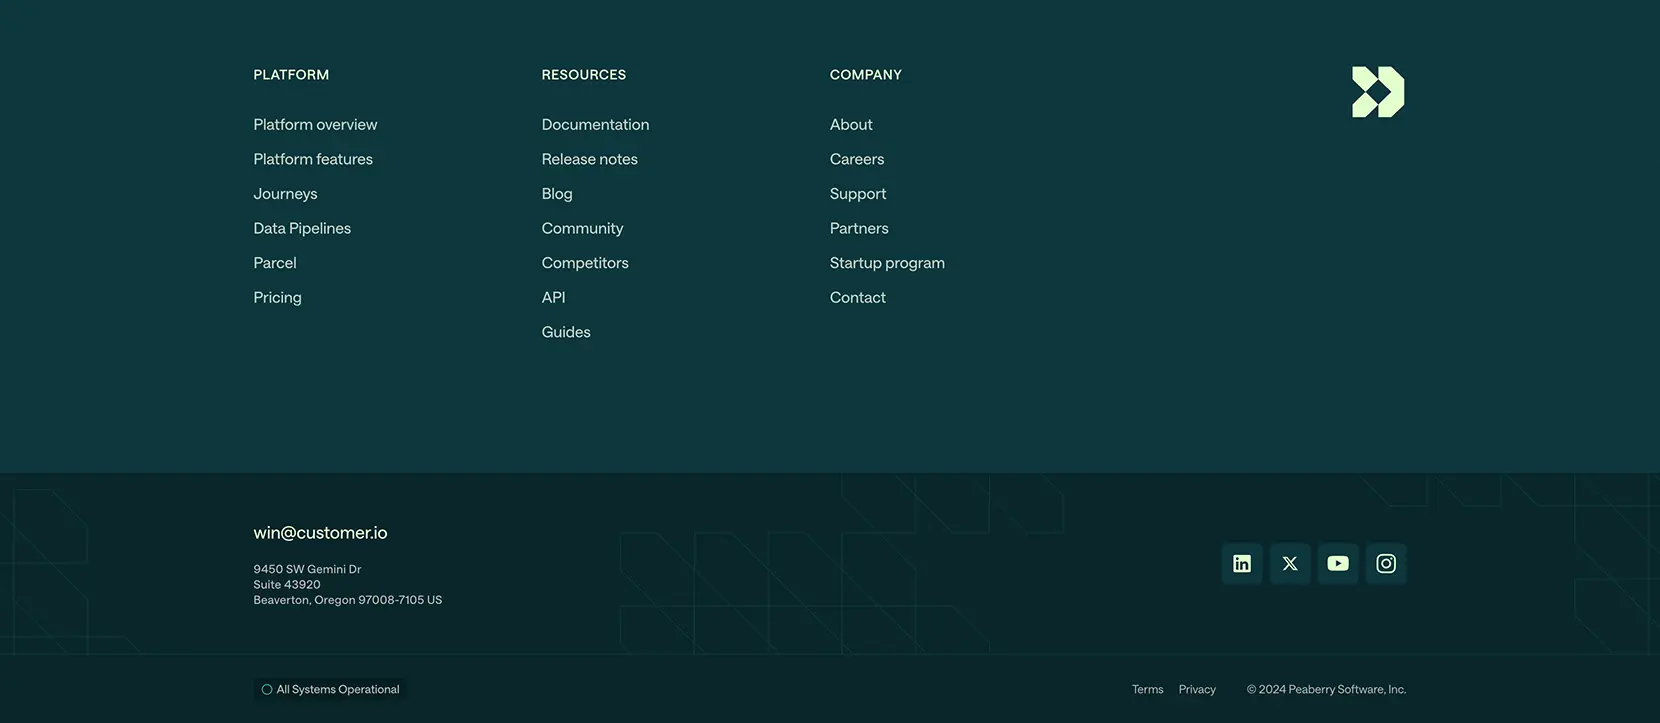The width and height of the screenshot is (1660, 723).
Task: Open the Startup program link
Action: click(x=887, y=263)
